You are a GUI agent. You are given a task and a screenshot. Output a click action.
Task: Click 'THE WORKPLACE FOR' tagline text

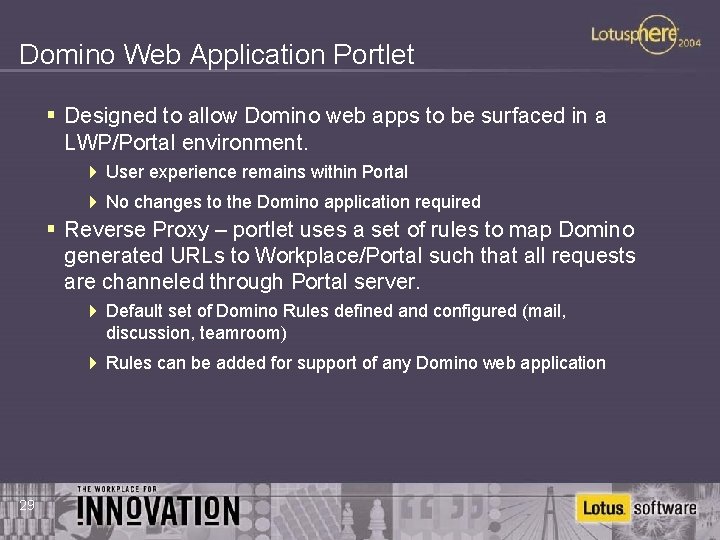[117, 489]
